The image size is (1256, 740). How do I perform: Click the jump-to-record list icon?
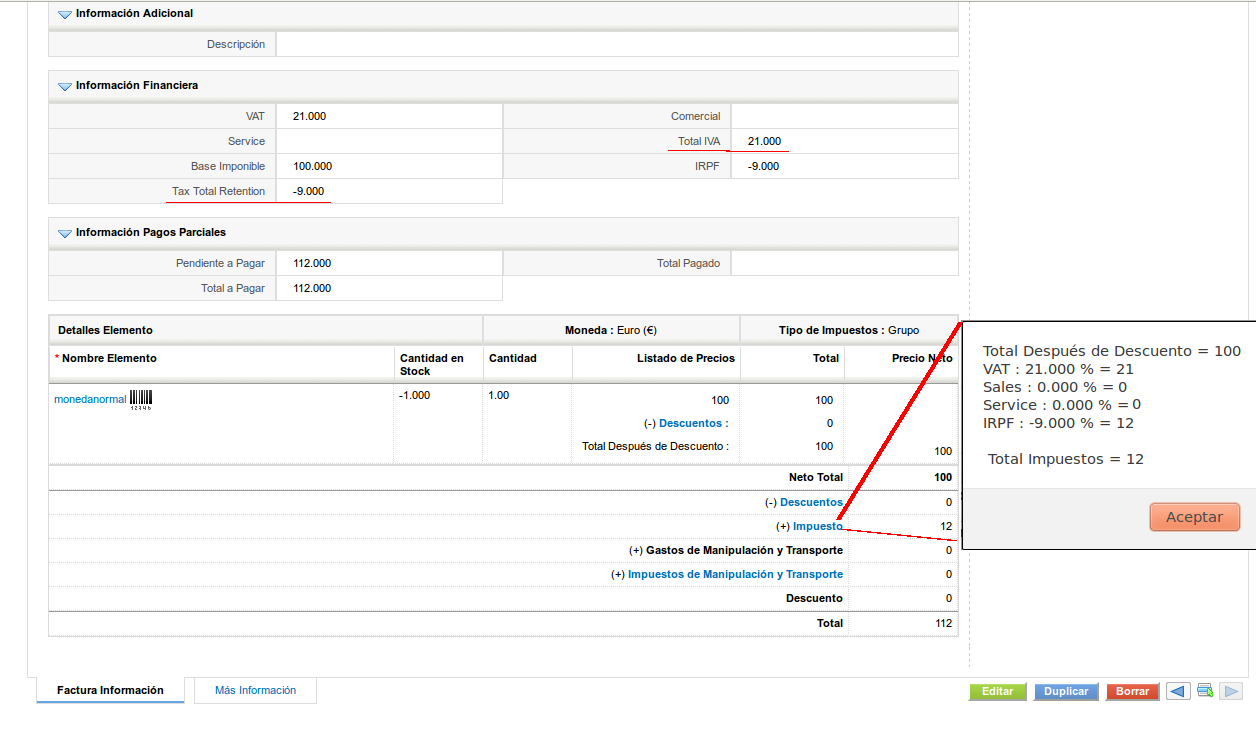coord(1205,691)
